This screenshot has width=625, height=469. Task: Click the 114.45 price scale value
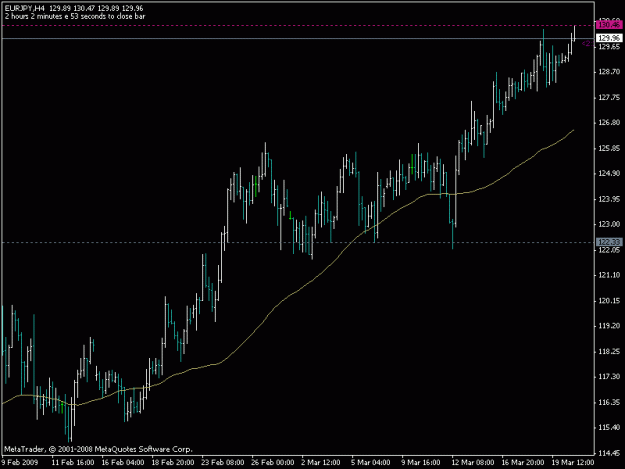tap(609, 453)
